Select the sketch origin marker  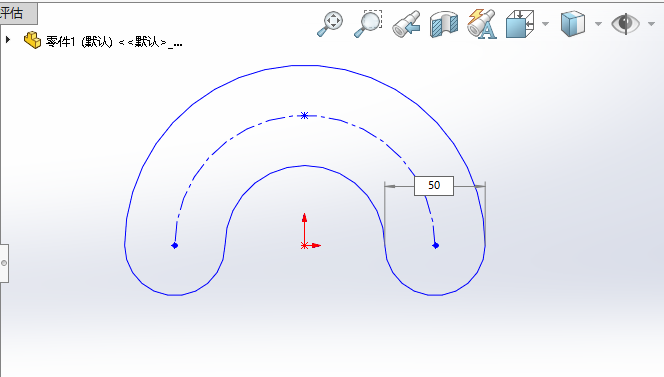(x=304, y=245)
